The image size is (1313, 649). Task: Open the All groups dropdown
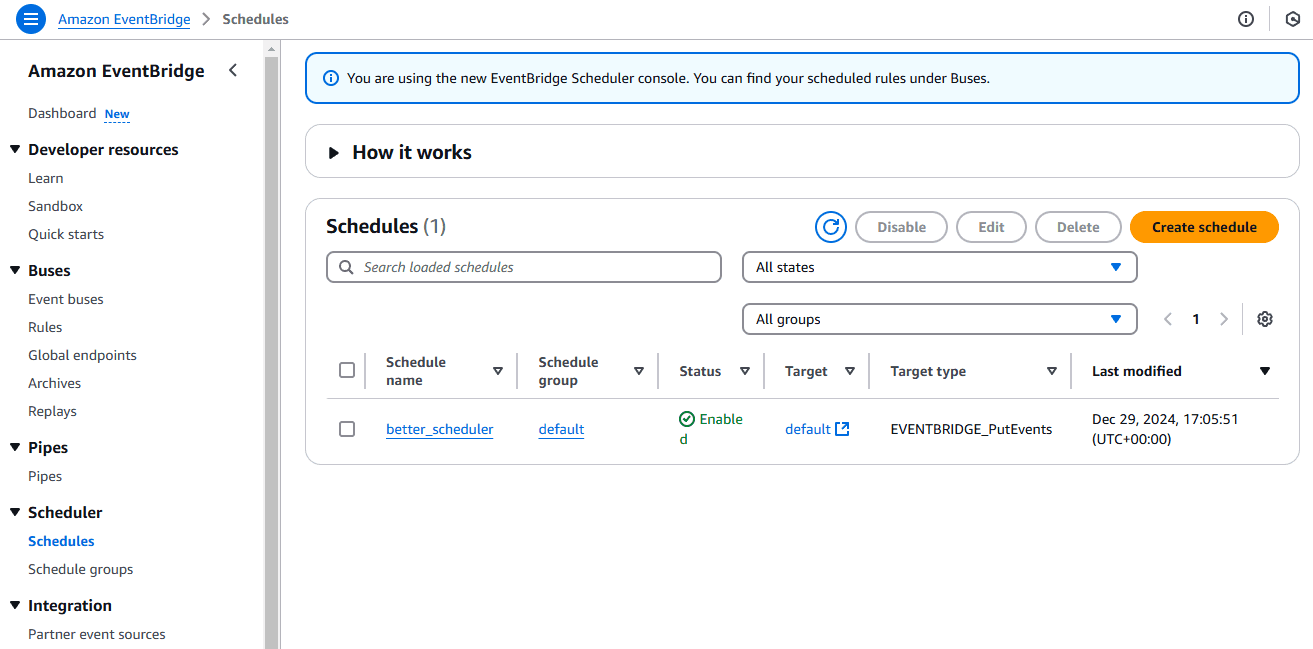940,319
